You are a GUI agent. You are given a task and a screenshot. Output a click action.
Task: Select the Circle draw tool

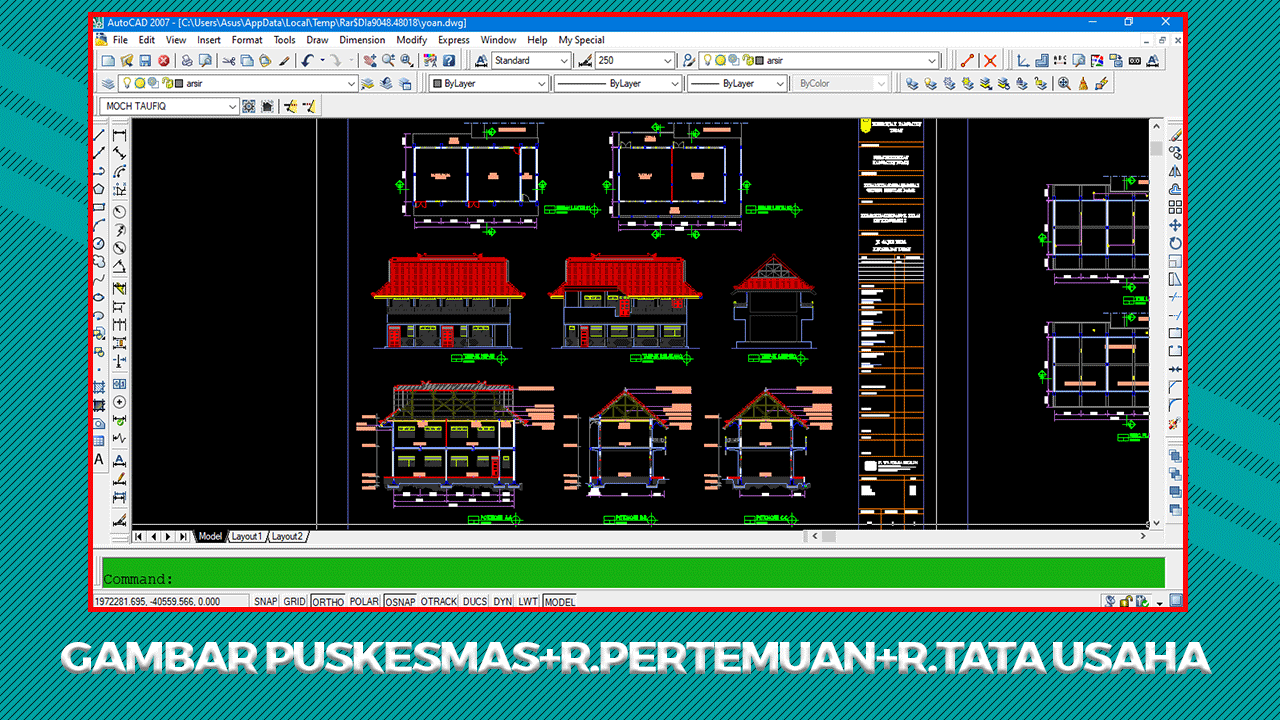[100, 243]
